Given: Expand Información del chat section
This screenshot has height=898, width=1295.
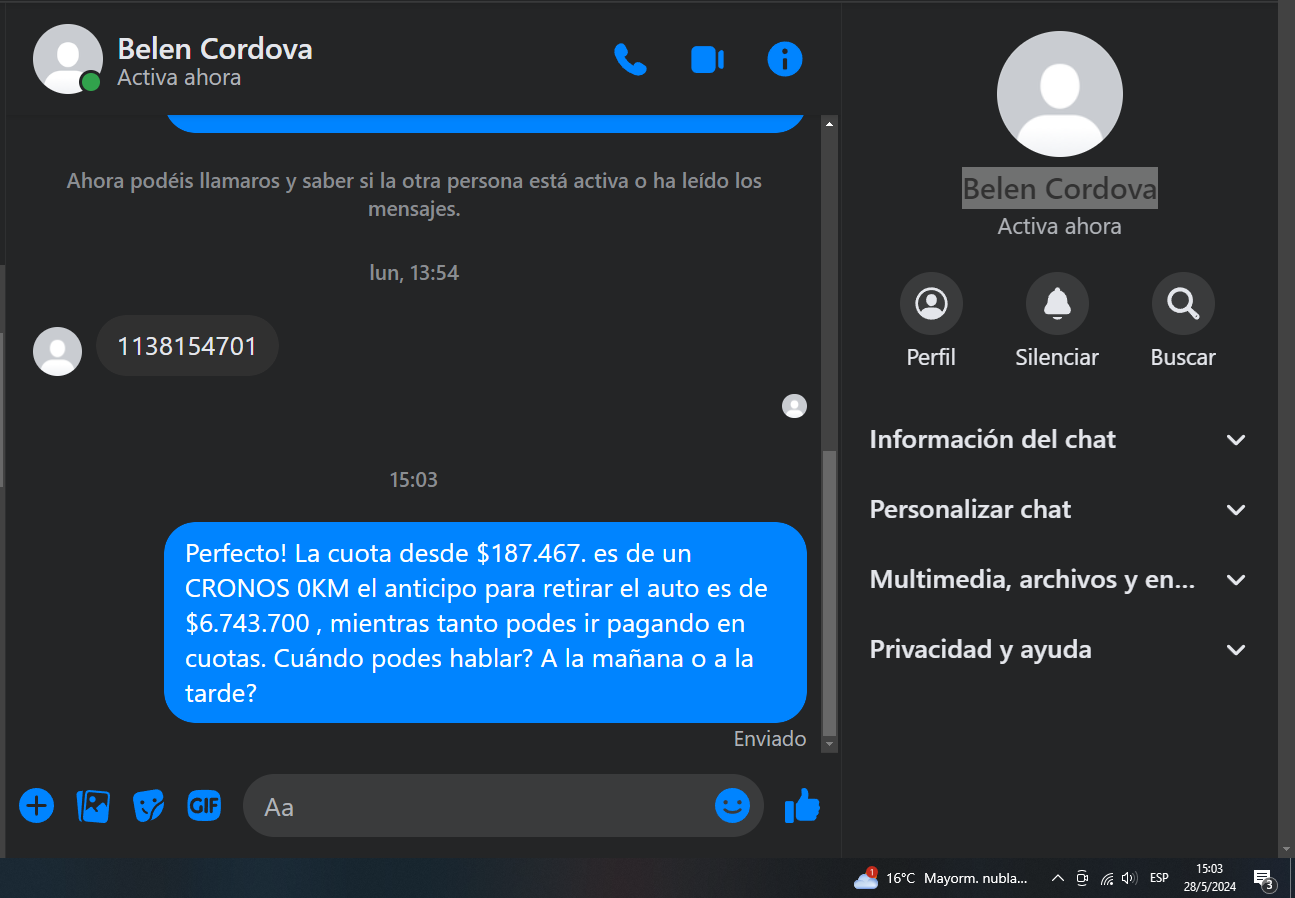Looking at the screenshot, I should (x=1058, y=440).
